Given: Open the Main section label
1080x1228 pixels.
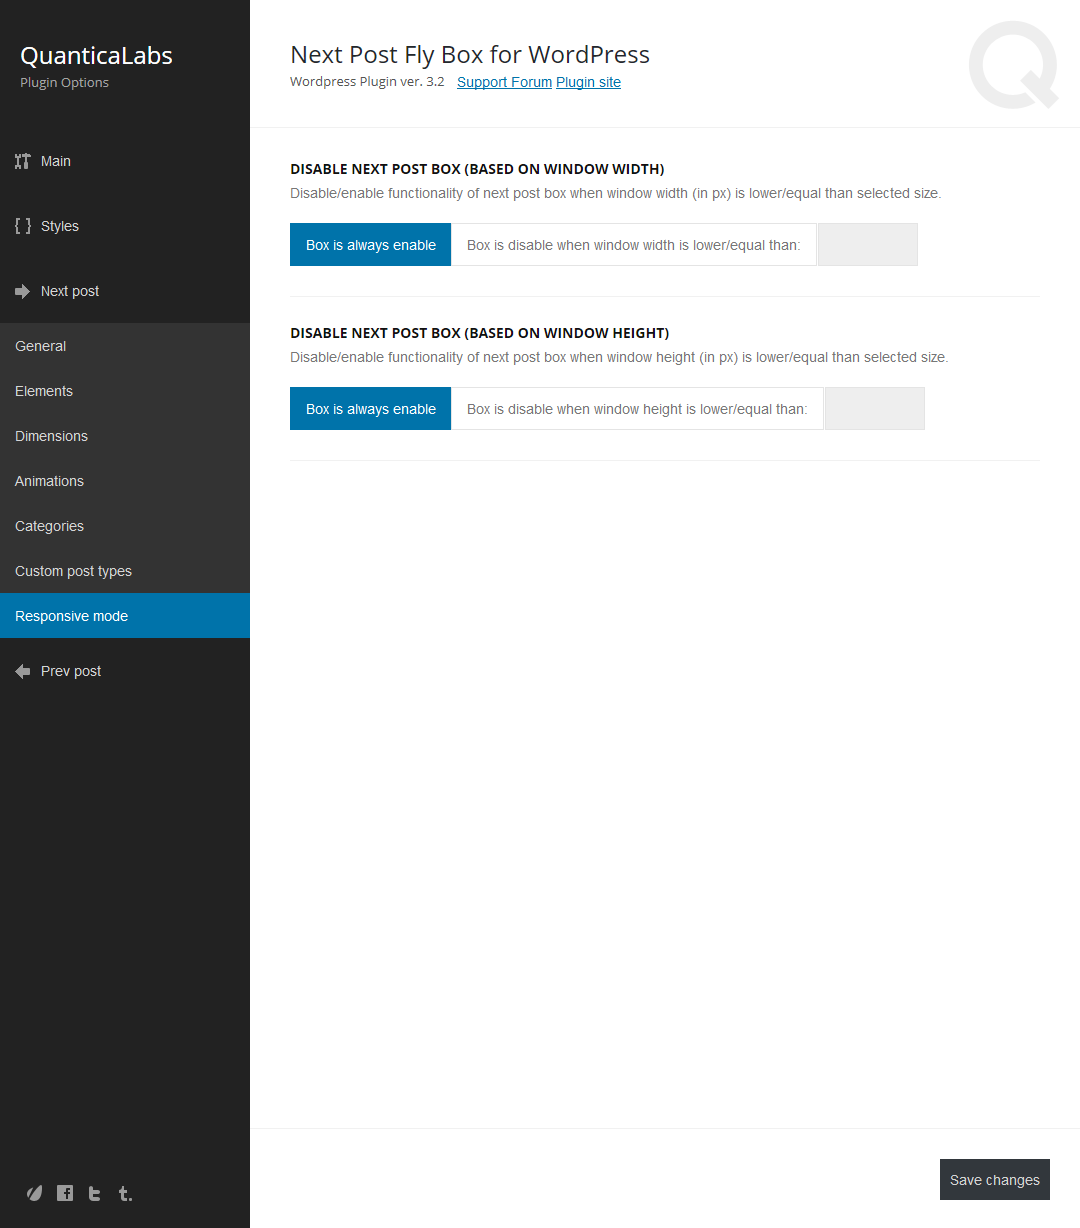Looking at the screenshot, I should point(56,161).
